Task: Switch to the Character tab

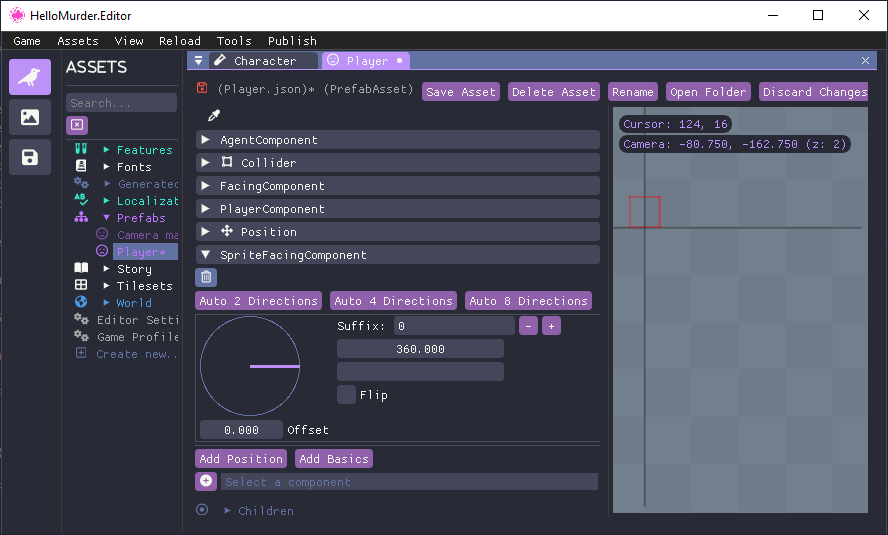Action: pos(264,61)
